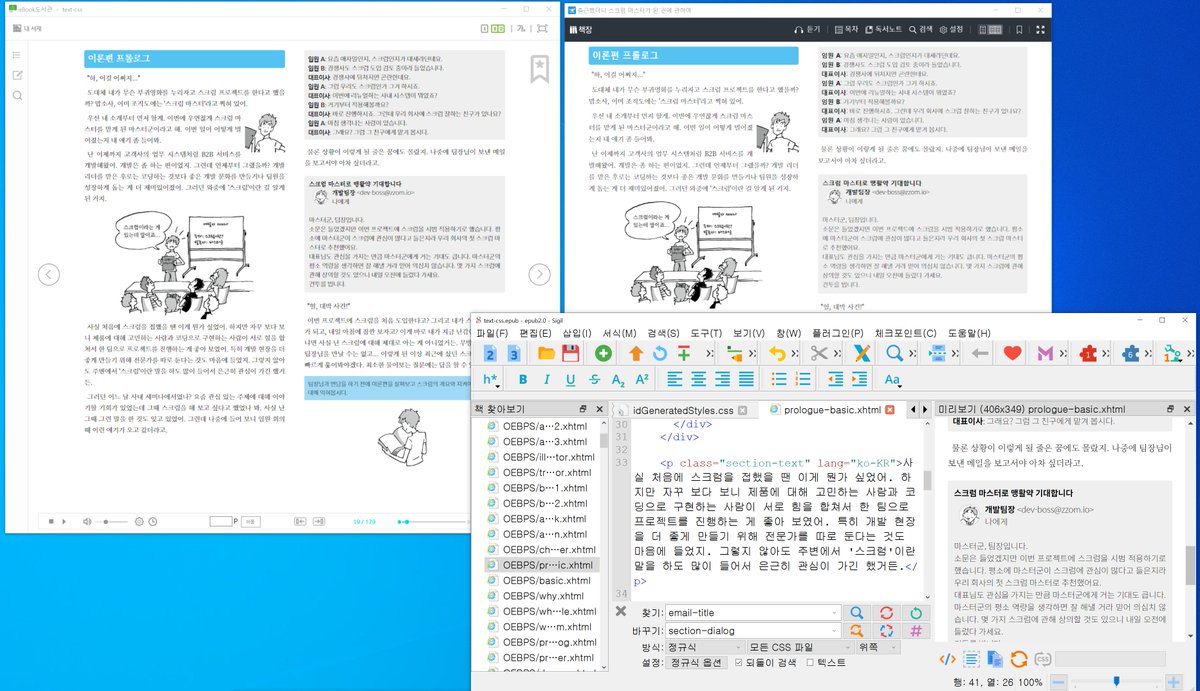1200x691 pixels.
Task: Click 정규식 옵션 button
Action: click(x=697, y=662)
